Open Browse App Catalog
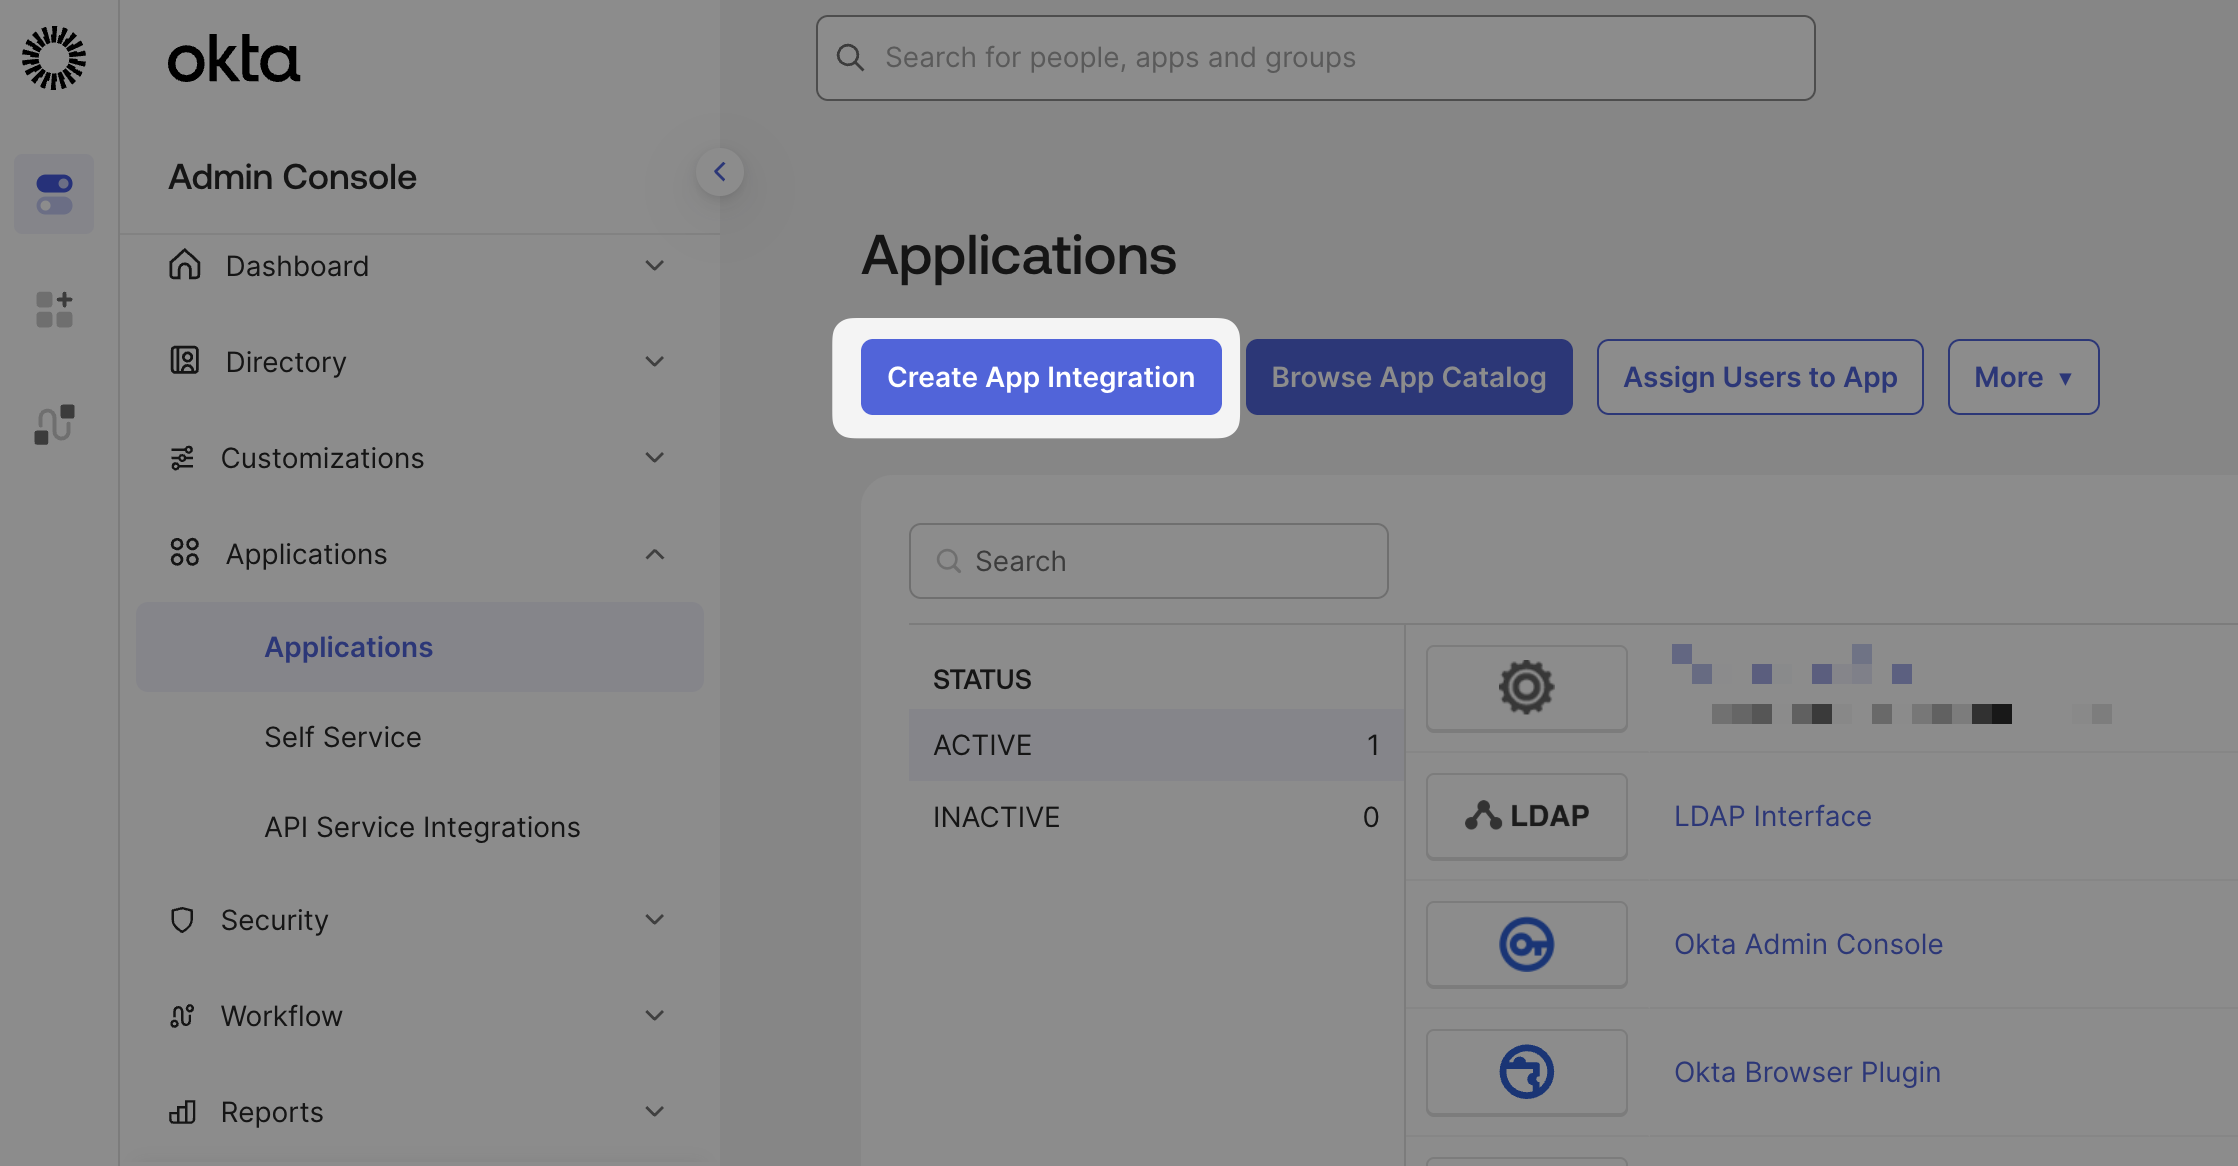 tap(1408, 377)
